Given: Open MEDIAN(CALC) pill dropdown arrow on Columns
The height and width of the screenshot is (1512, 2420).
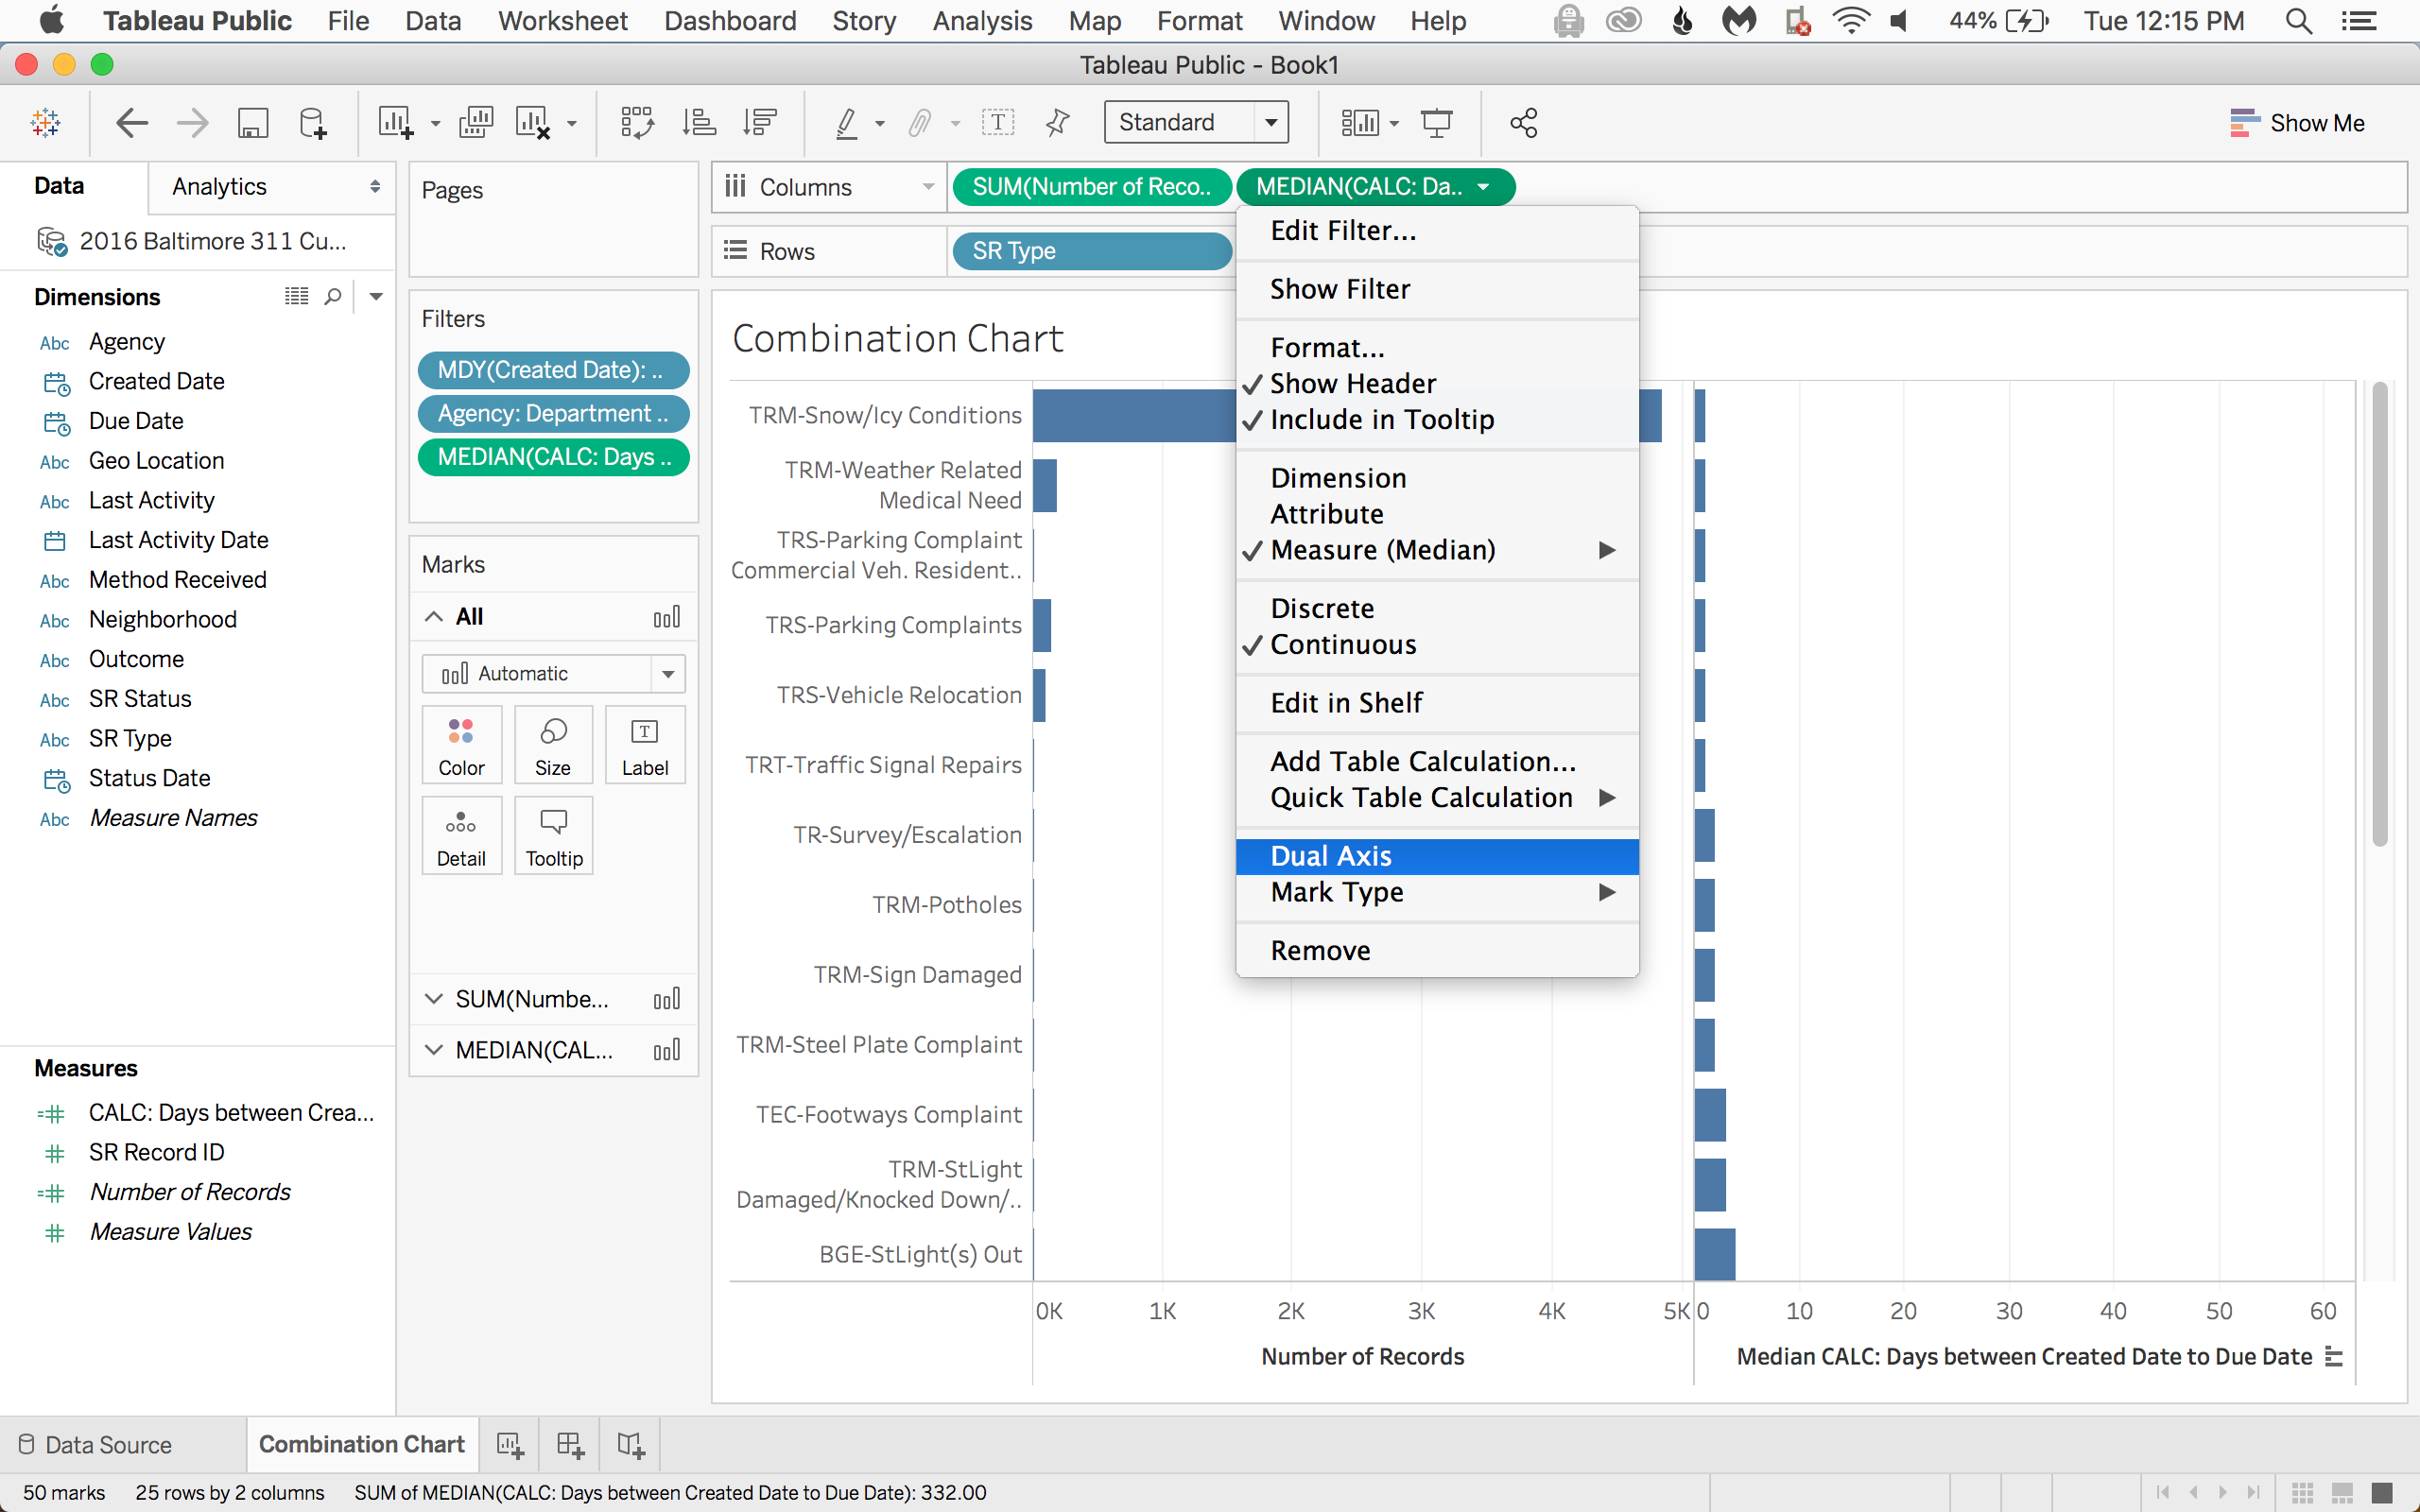Looking at the screenshot, I should (1484, 187).
